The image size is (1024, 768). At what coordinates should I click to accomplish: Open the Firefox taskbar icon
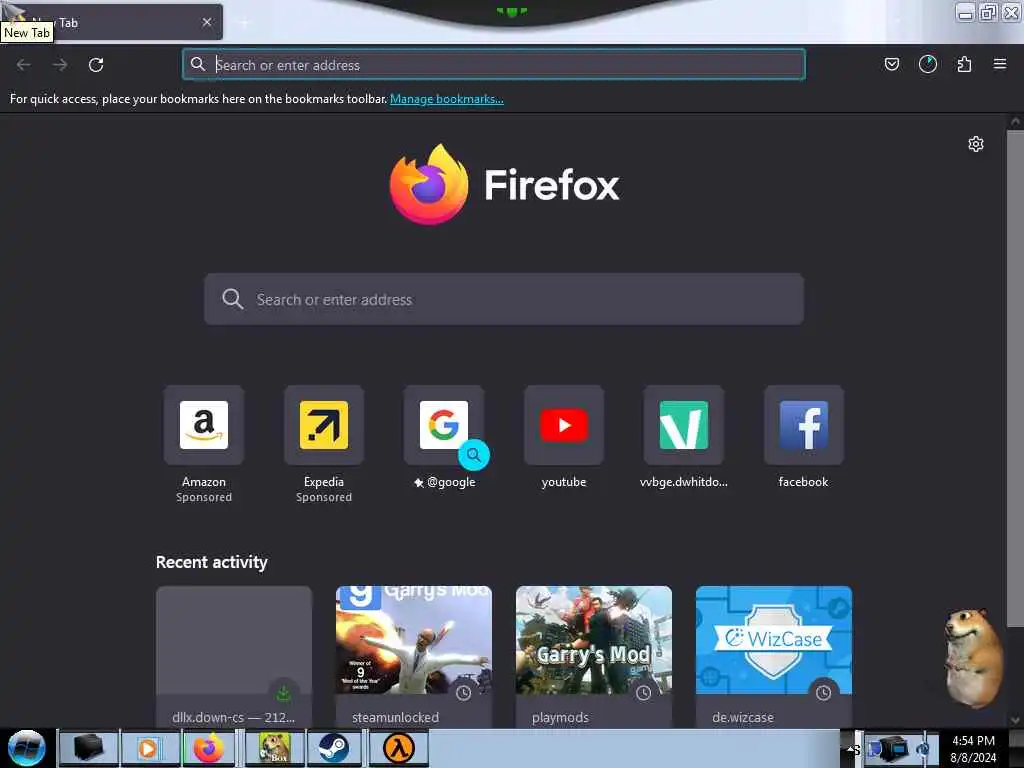coord(209,748)
